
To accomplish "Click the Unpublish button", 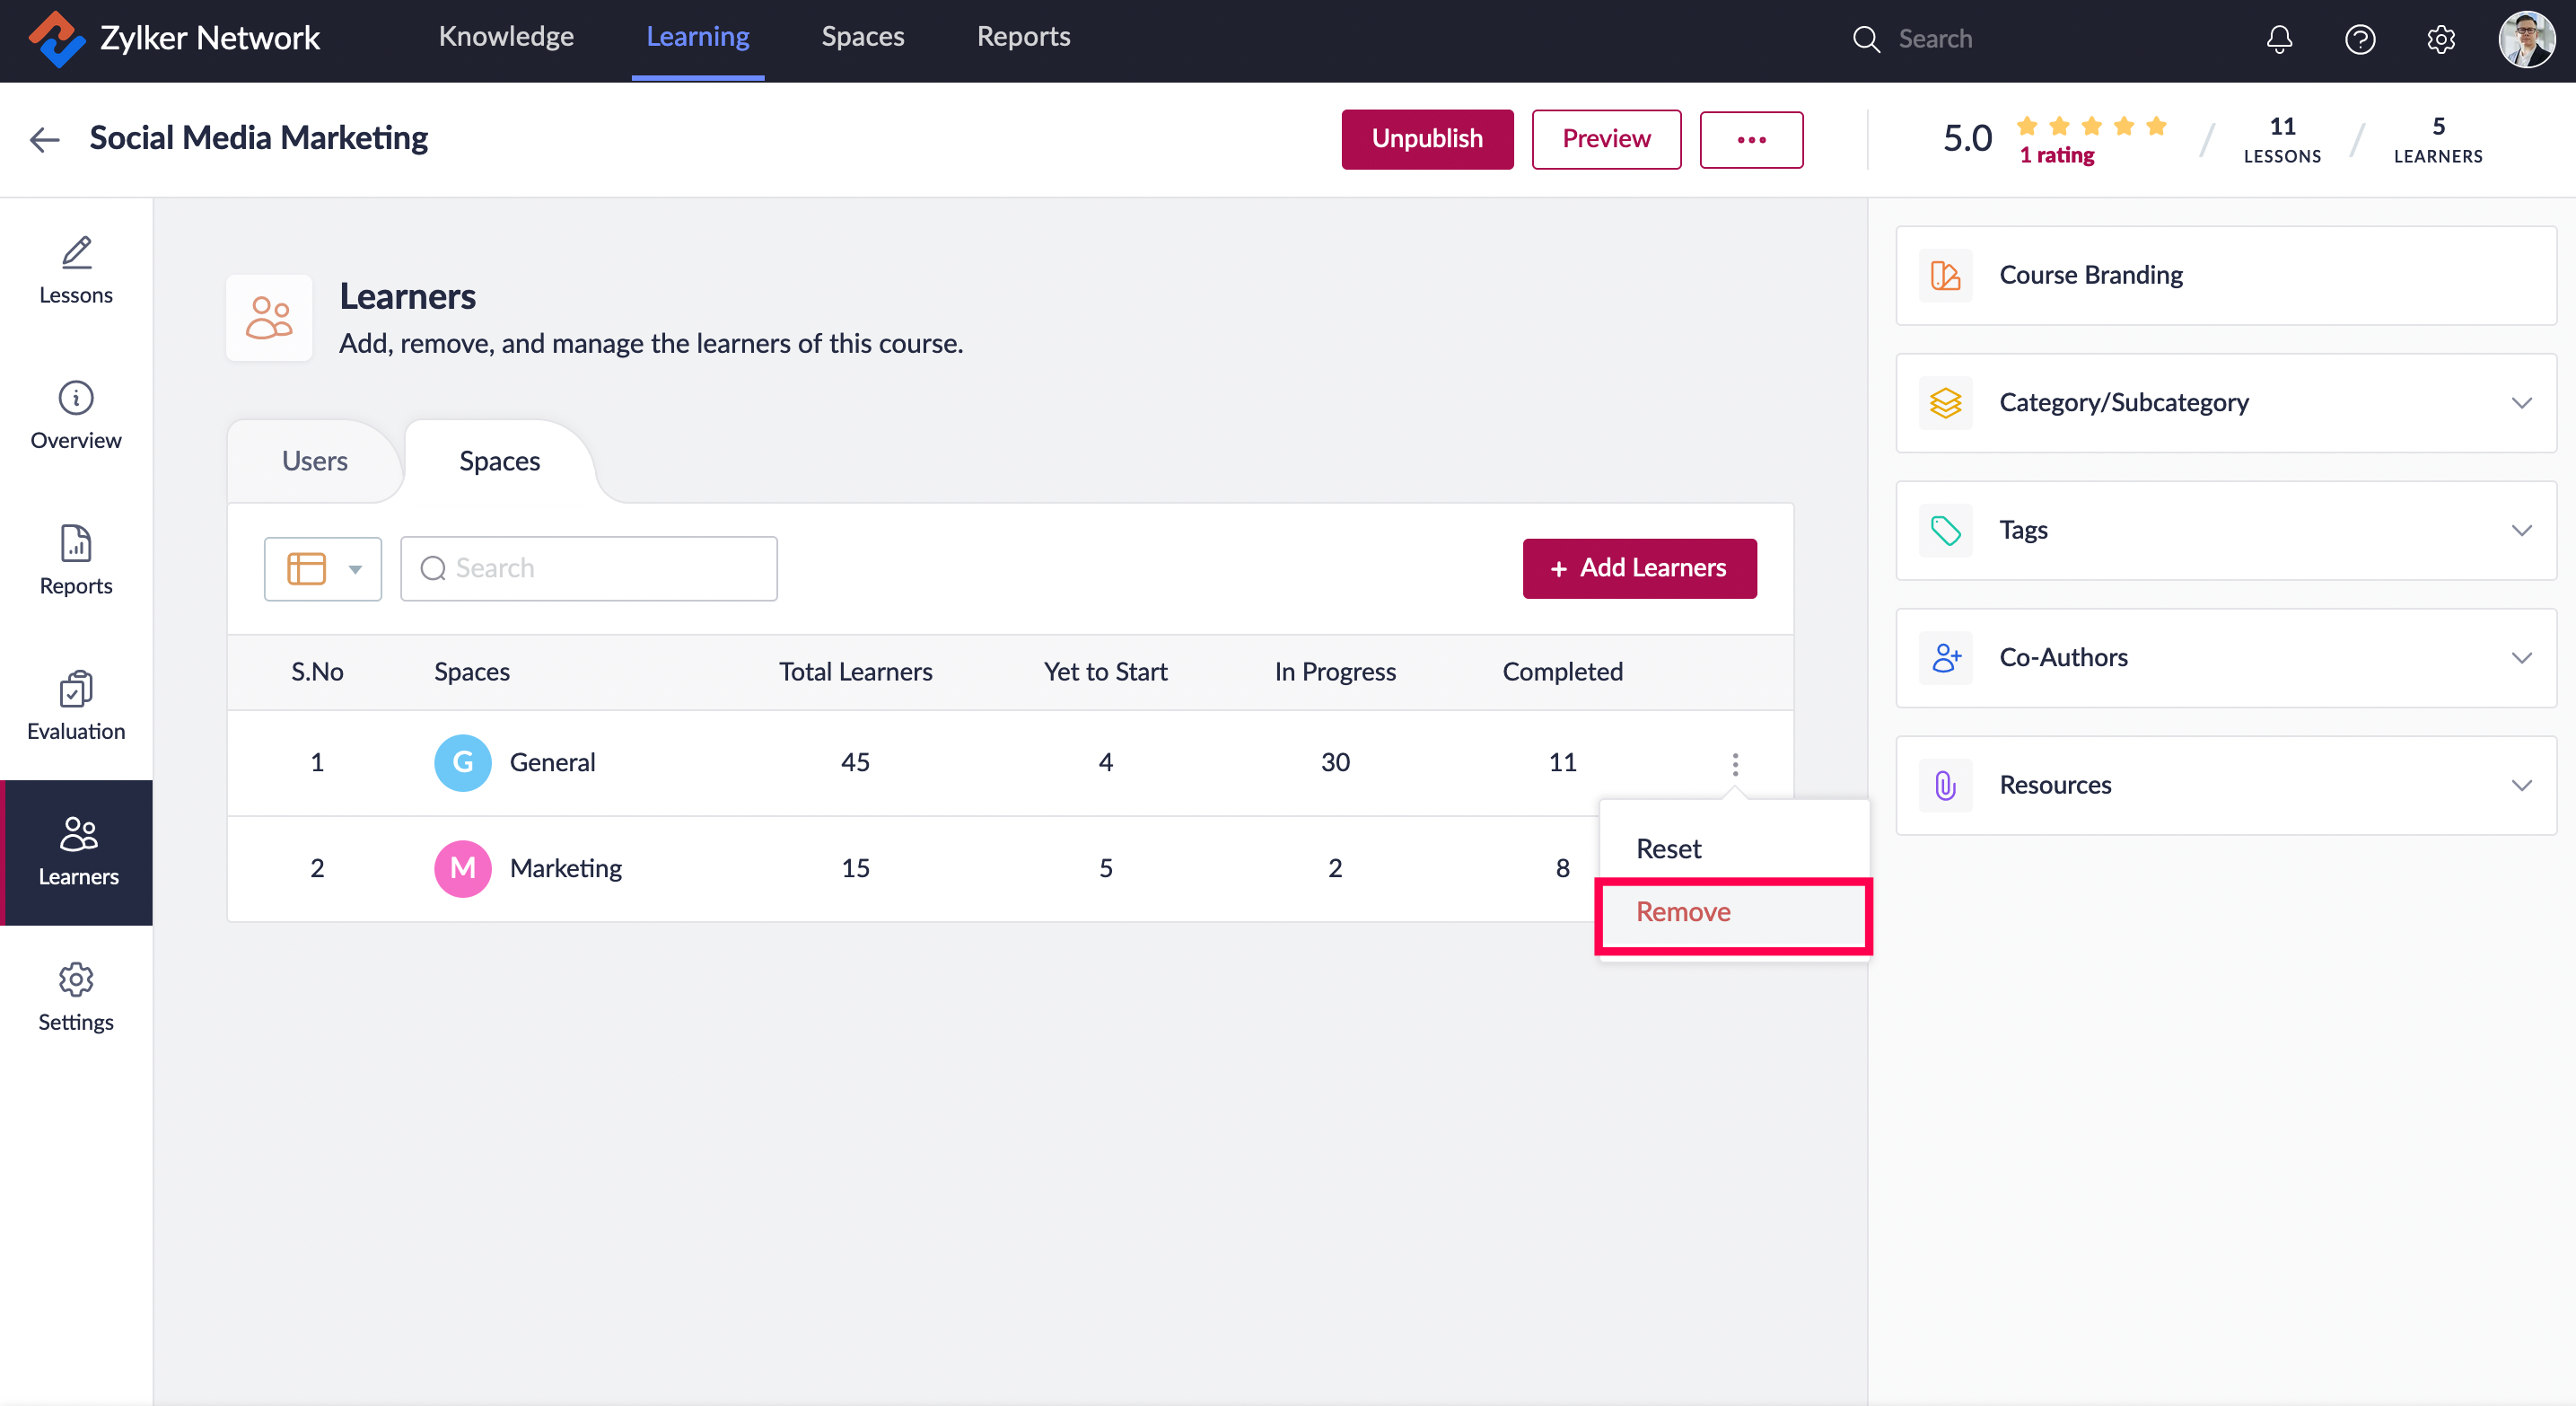I will click(x=1426, y=139).
